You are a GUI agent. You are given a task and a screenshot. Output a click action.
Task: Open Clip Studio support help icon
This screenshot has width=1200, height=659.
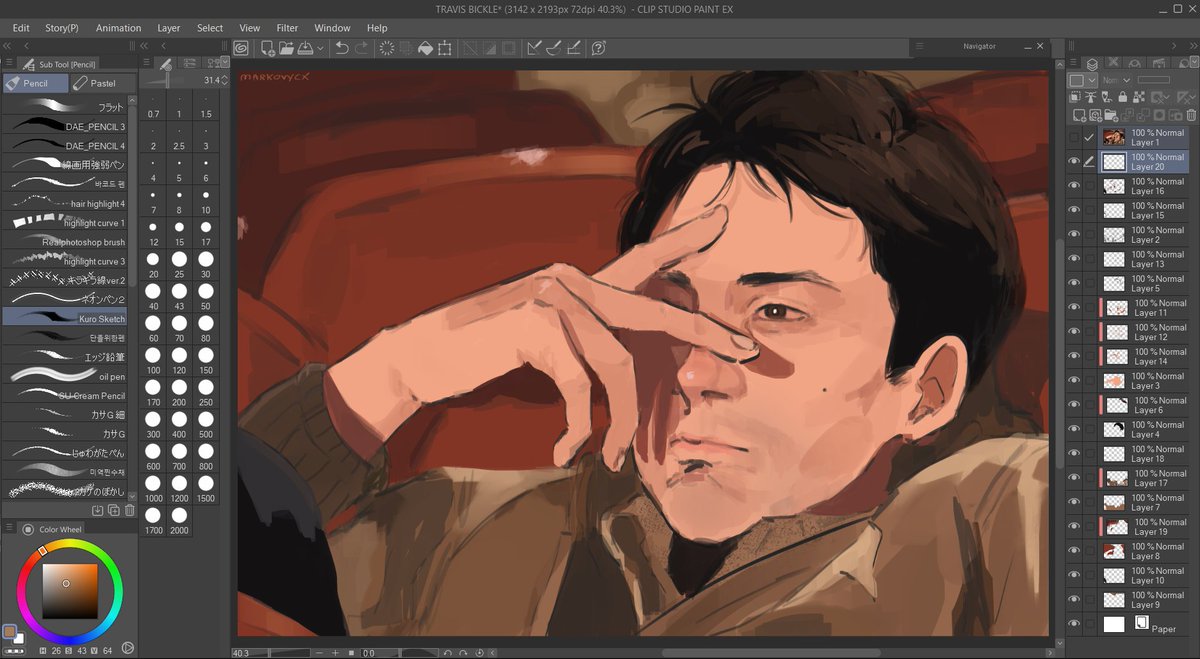[599, 48]
